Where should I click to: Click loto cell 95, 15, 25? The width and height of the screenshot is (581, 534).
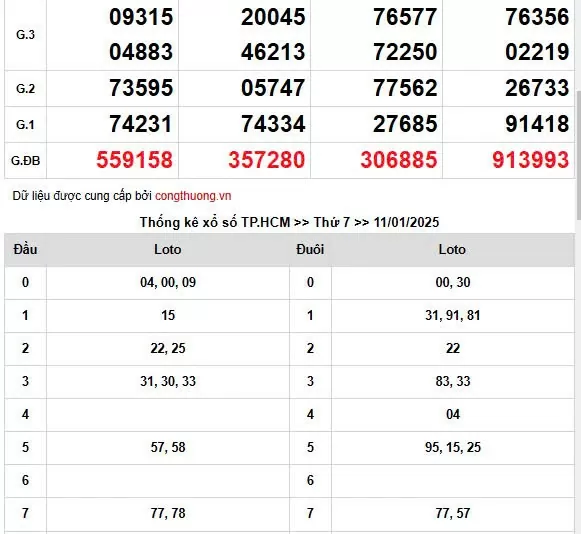pyautogui.click(x=453, y=447)
